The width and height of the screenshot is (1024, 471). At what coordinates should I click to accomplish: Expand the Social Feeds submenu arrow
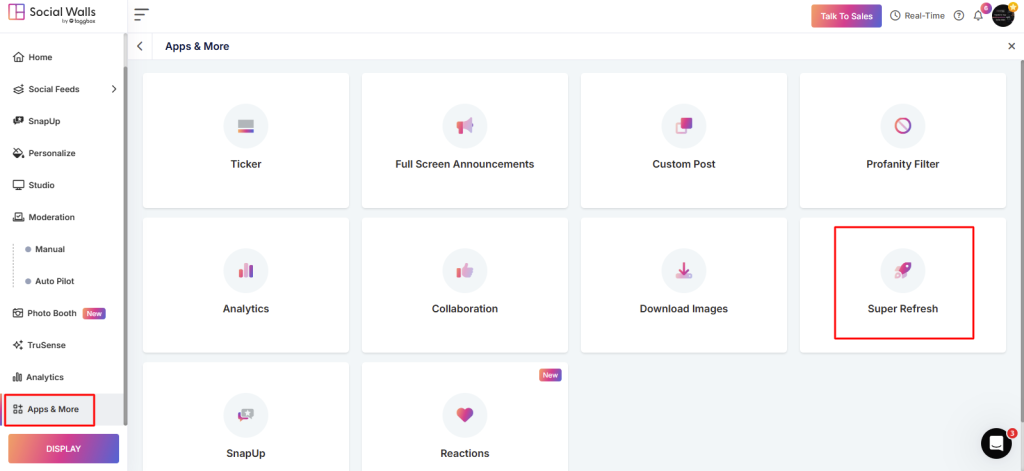113,89
